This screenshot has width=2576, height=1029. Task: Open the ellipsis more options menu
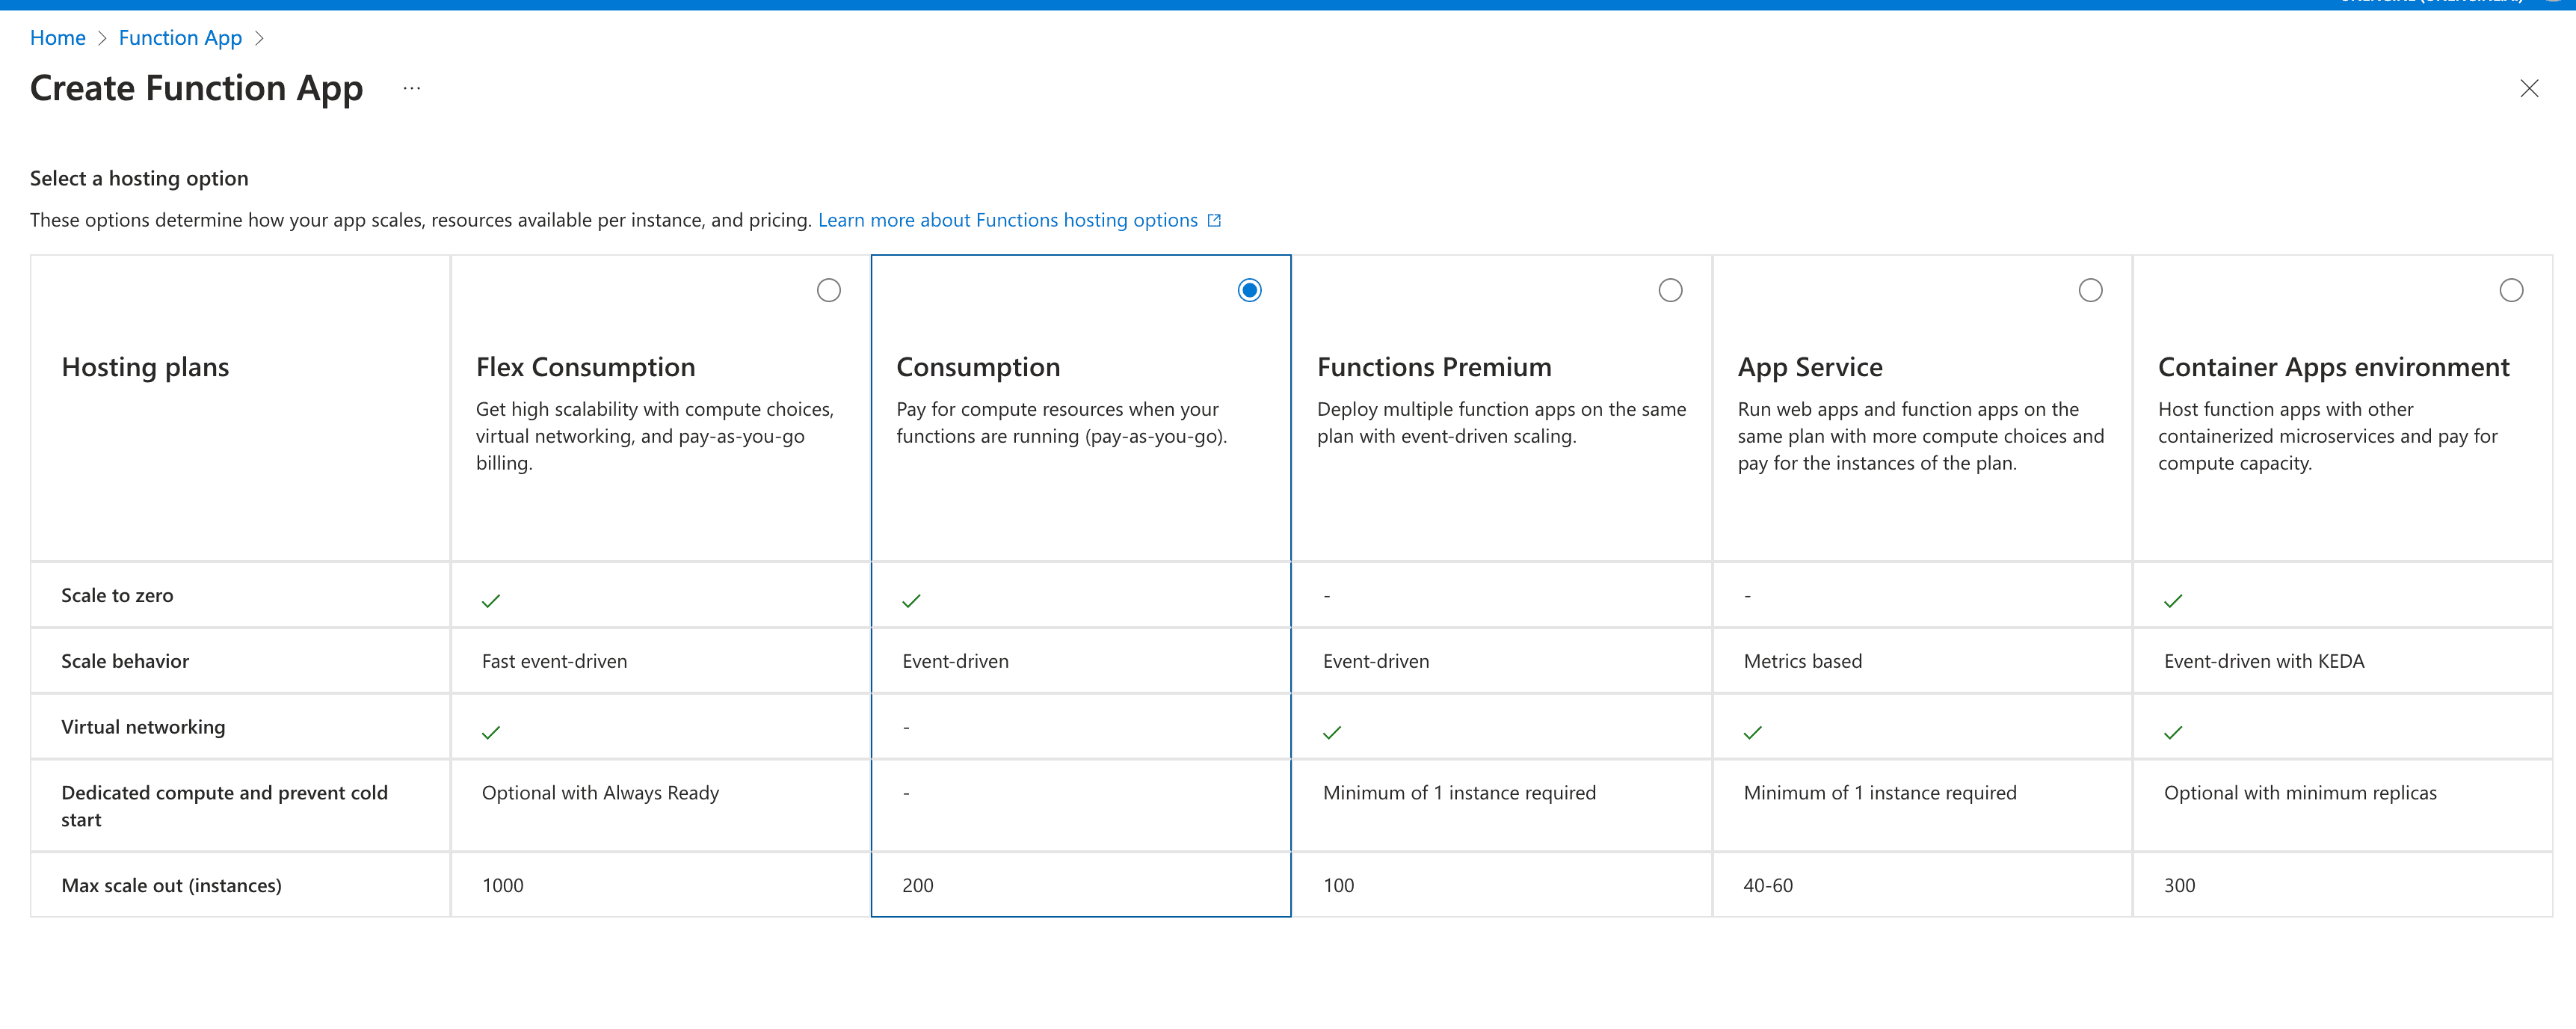point(412,89)
